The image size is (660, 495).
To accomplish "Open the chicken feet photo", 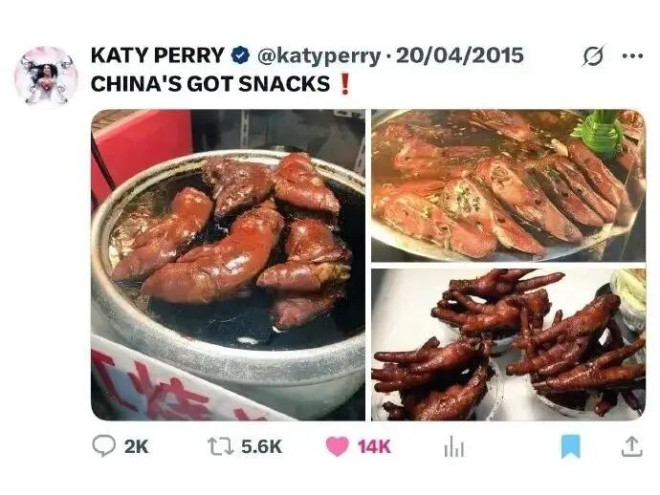I will click(508, 345).
